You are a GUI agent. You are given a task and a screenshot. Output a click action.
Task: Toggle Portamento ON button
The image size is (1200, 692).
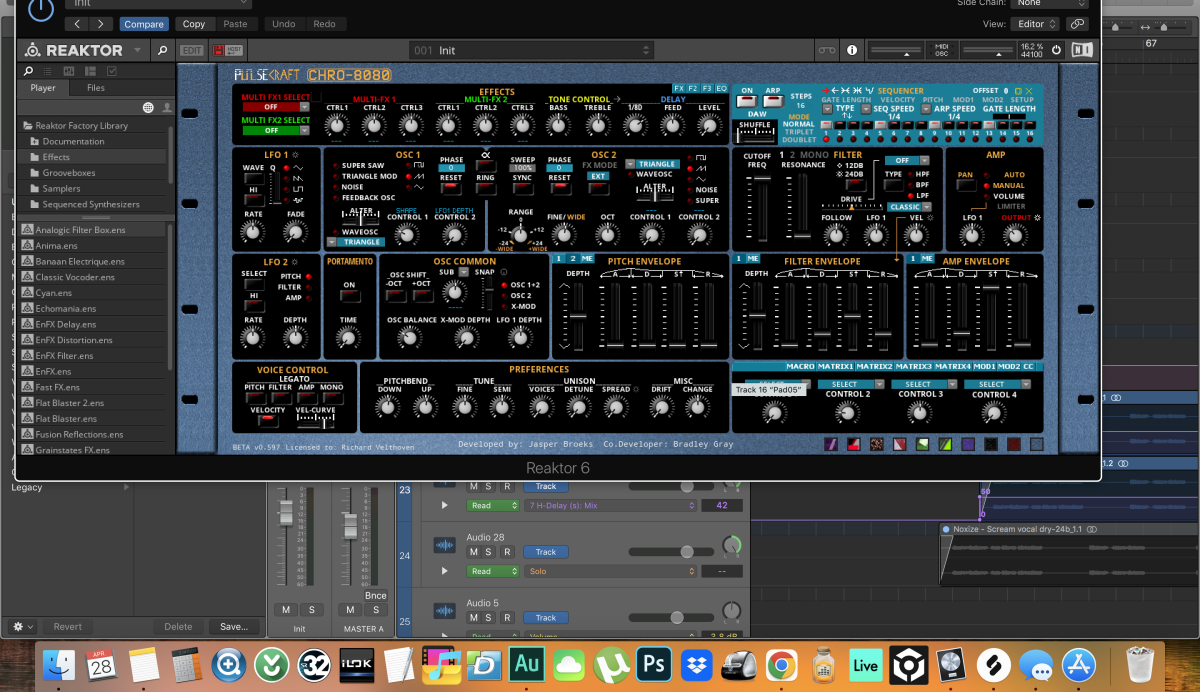pyautogui.click(x=349, y=297)
